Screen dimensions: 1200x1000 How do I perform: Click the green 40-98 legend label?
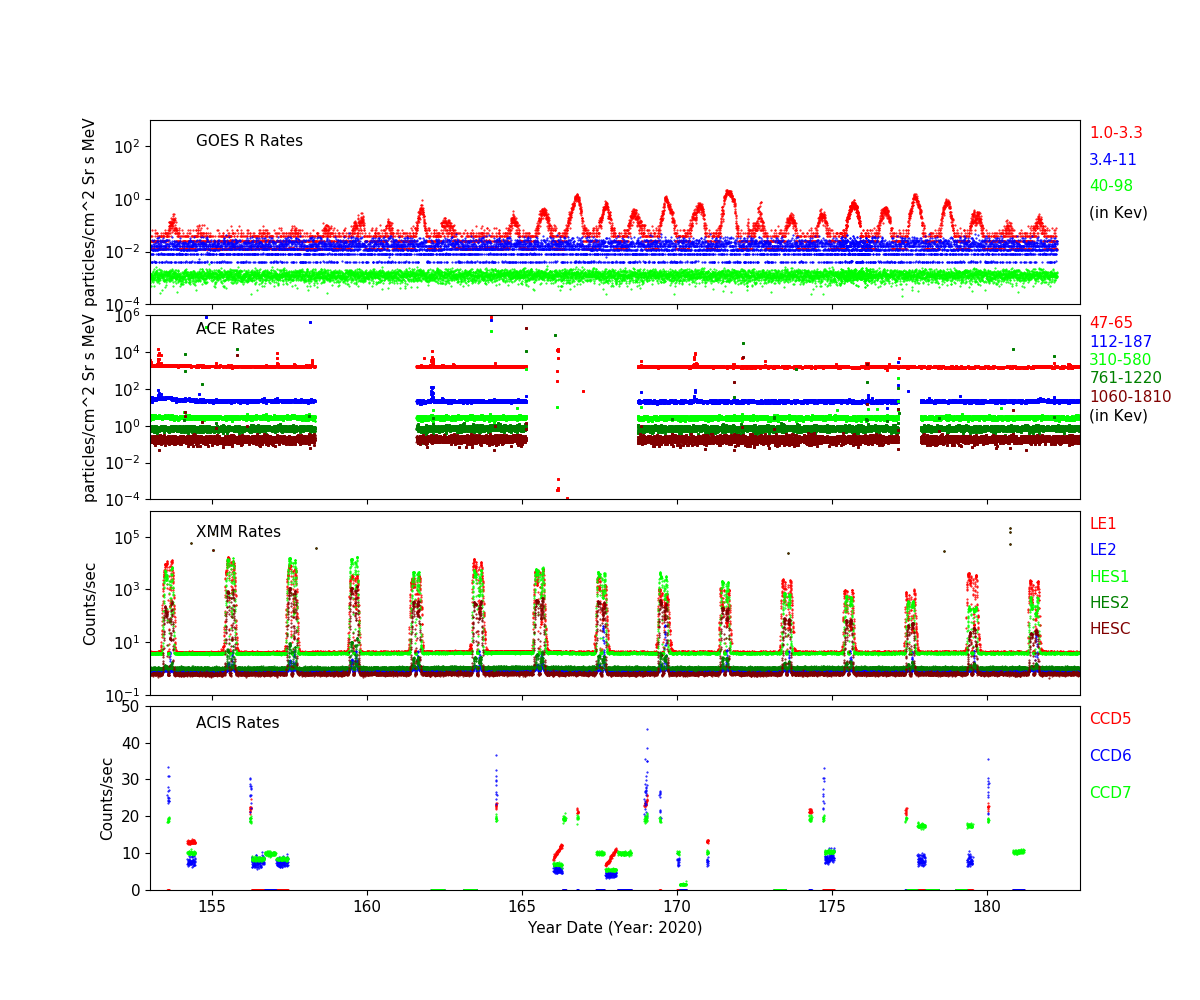pos(1110,186)
